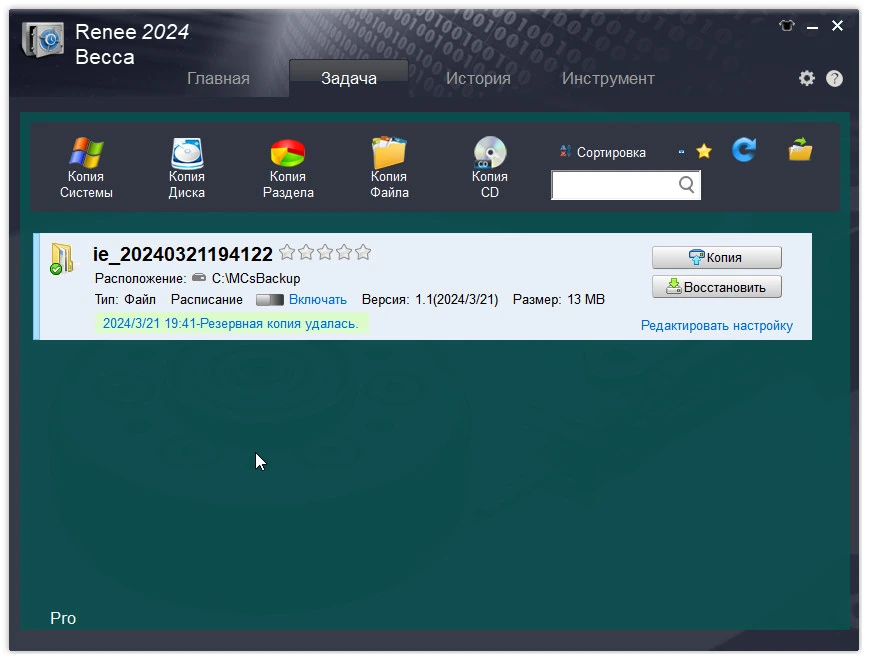Change skin with the shirt icon
The image size is (873, 665).
click(787, 25)
